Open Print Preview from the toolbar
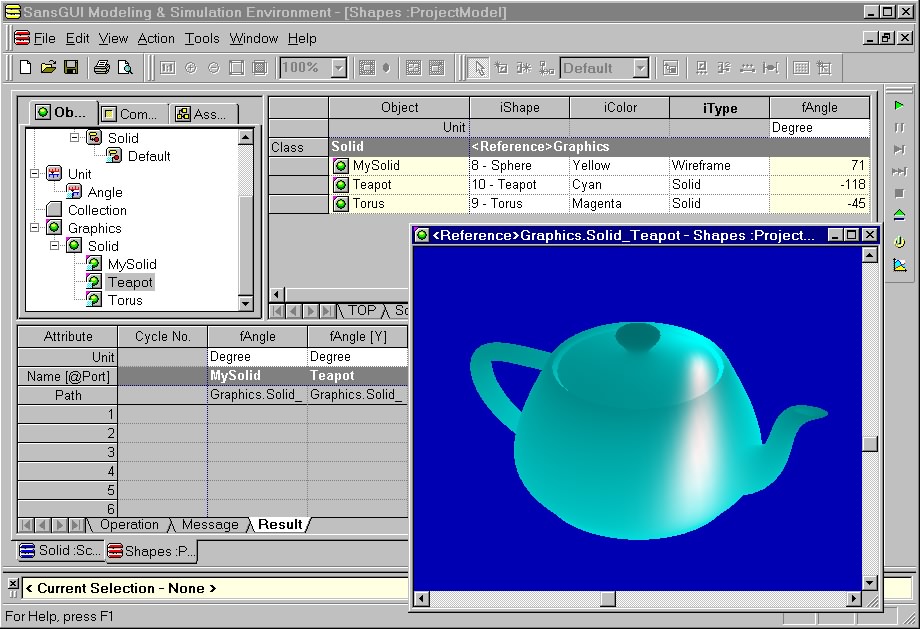Viewport: 920px width, 629px height. 125,68
